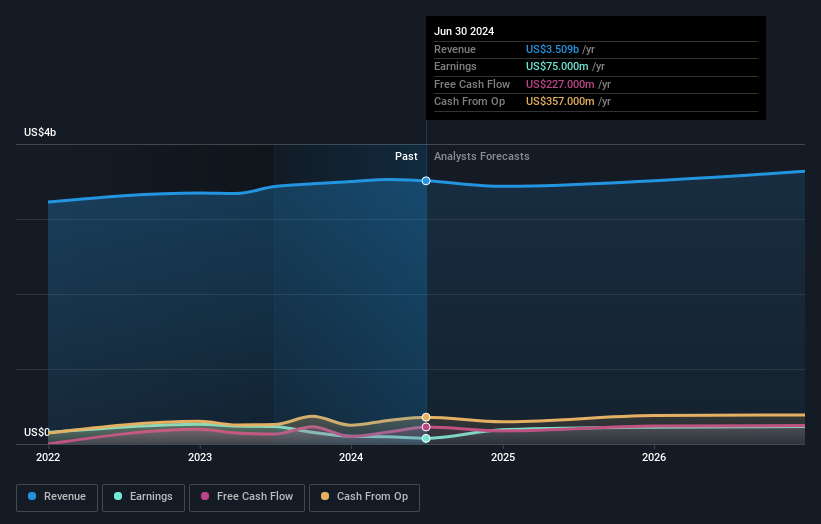Screen dimensions: 821x524
Task: Click the 2025 axis label
Action: pyautogui.click(x=503, y=458)
